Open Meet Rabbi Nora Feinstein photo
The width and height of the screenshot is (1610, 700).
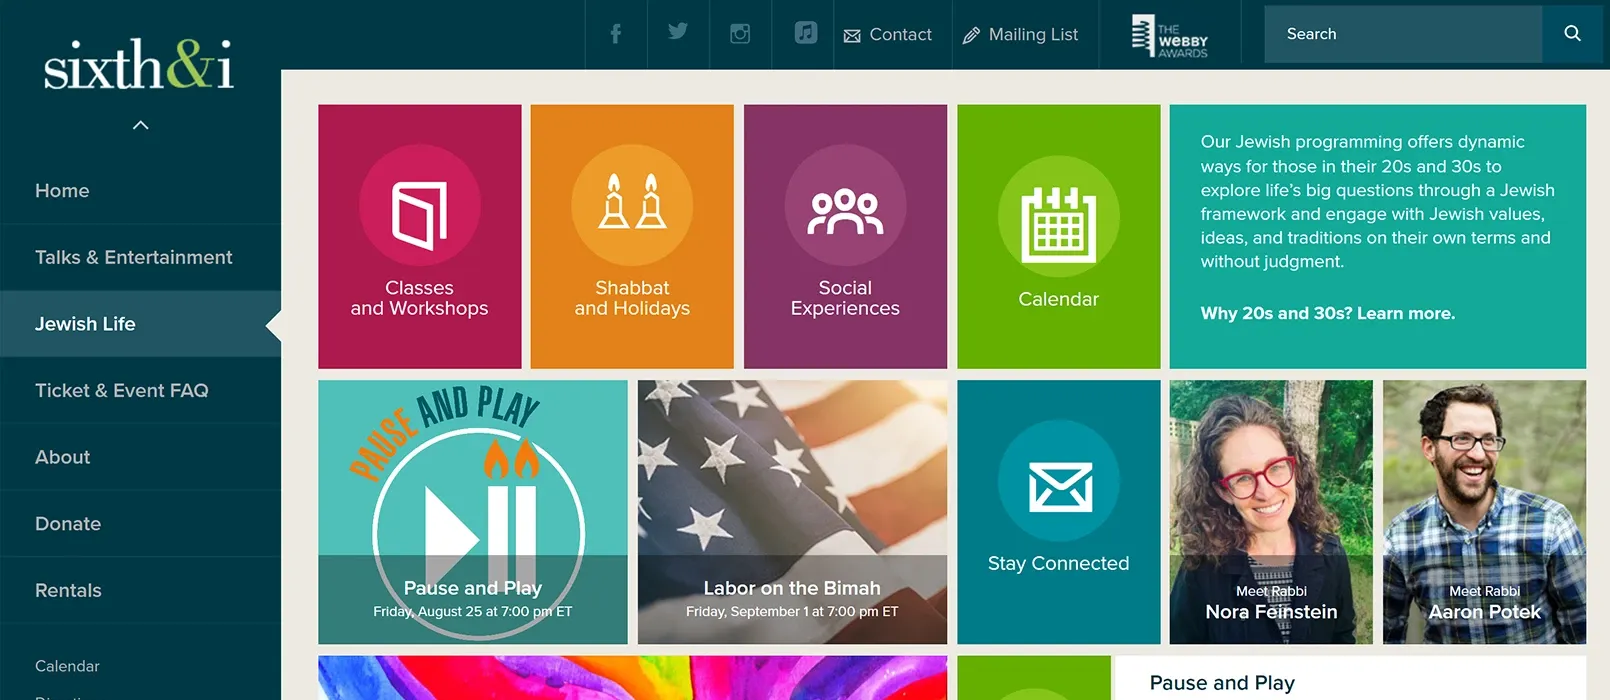click(1271, 512)
